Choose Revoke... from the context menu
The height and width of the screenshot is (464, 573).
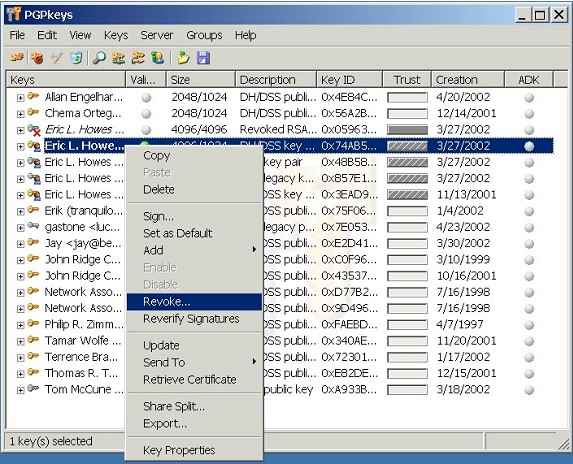pos(194,302)
